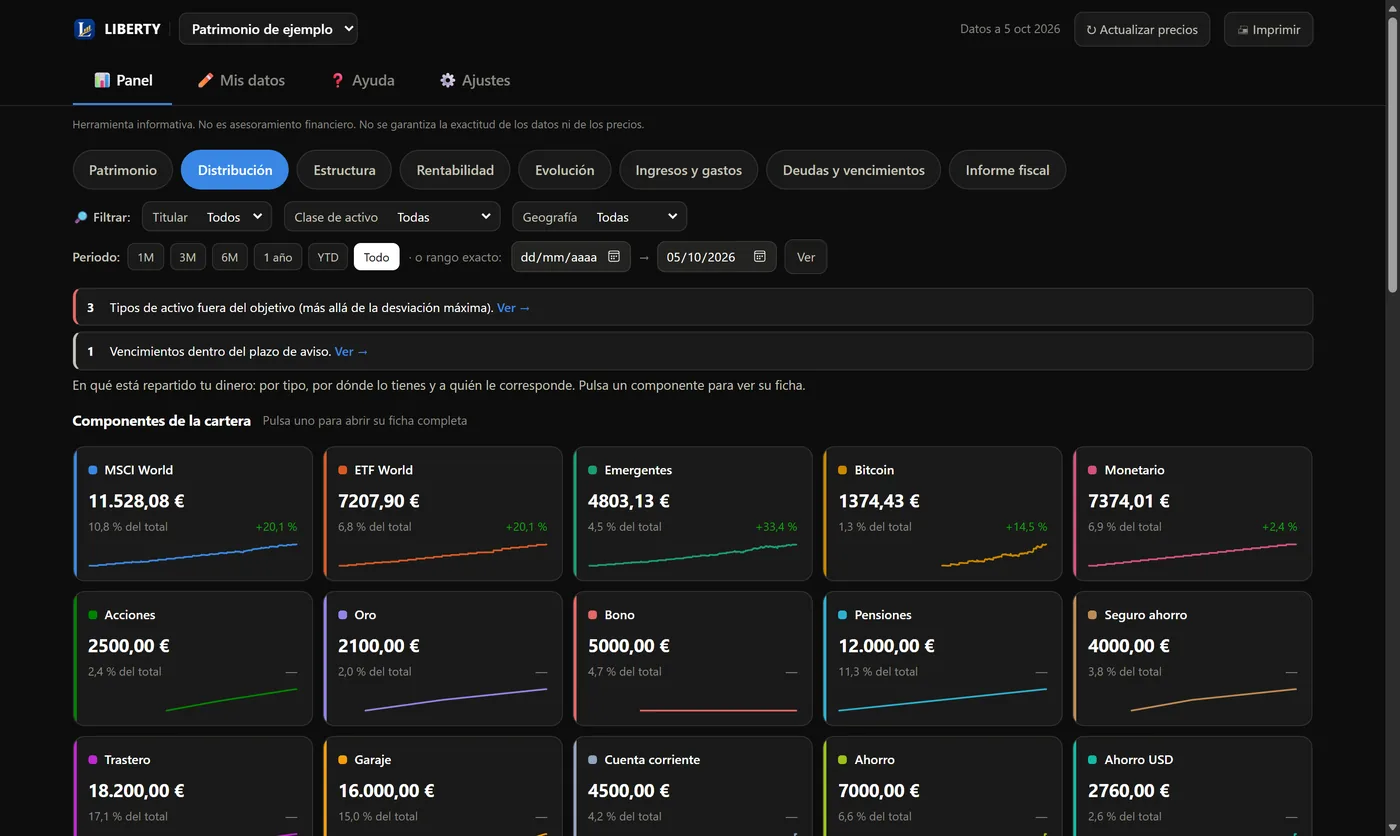Select the 1M period

145,257
